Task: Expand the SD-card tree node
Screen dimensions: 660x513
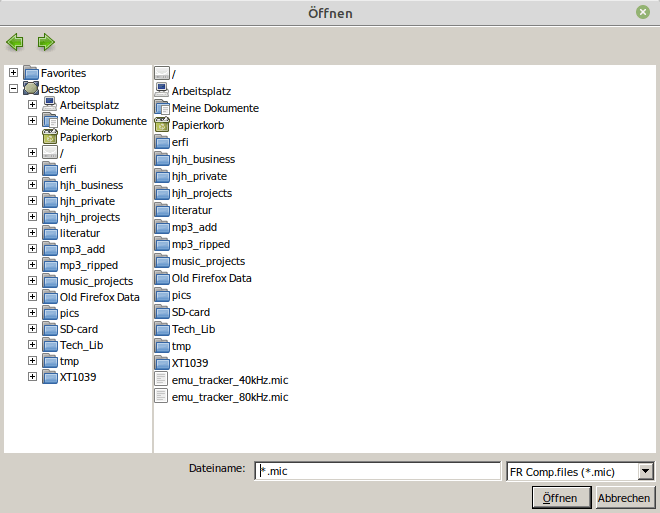Action: click(32, 329)
